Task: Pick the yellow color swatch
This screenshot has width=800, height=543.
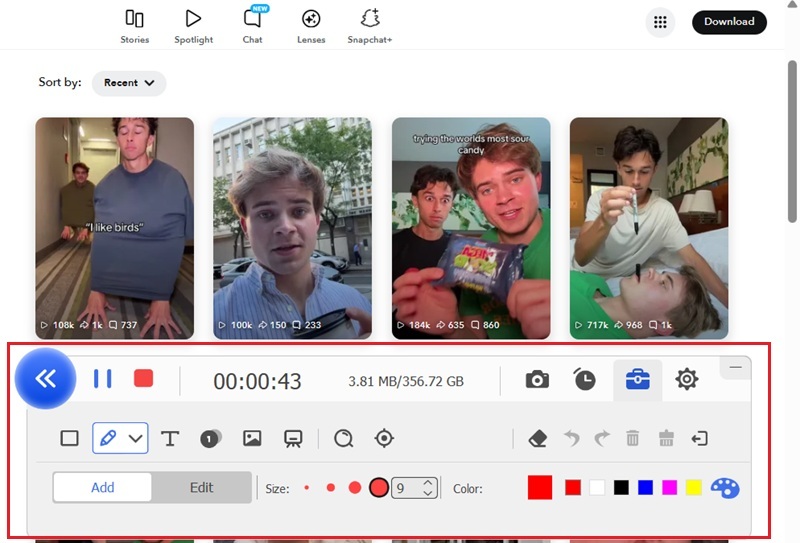Action: click(693, 488)
